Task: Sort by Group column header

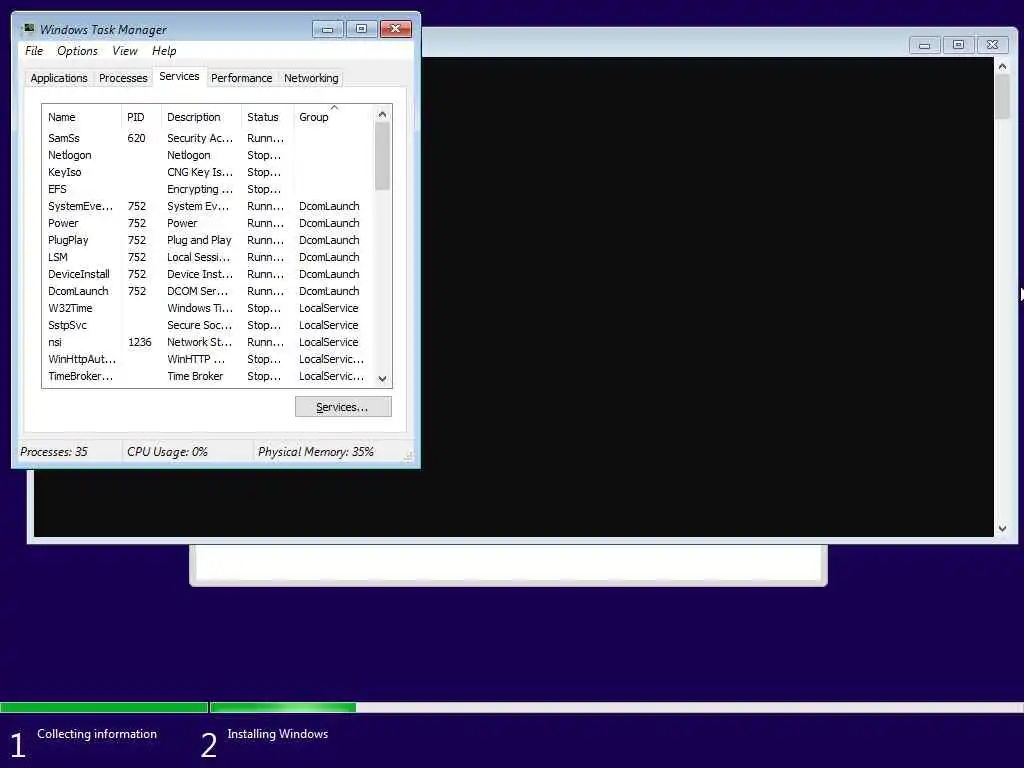Action: click(x=333, y=118)
